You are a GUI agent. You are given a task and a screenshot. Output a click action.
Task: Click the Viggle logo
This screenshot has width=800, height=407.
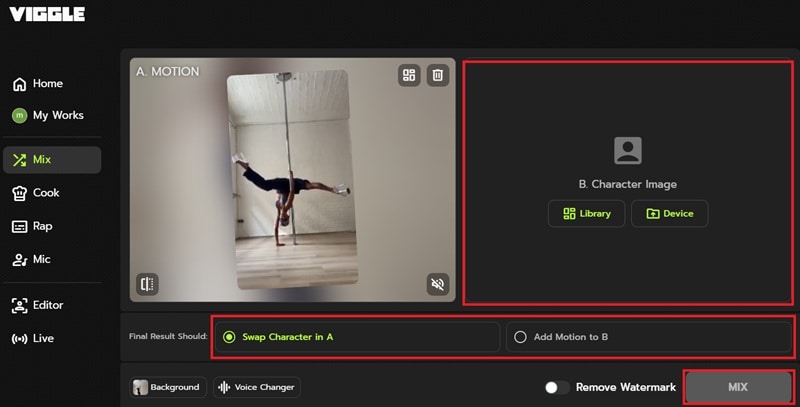[47, 14]
